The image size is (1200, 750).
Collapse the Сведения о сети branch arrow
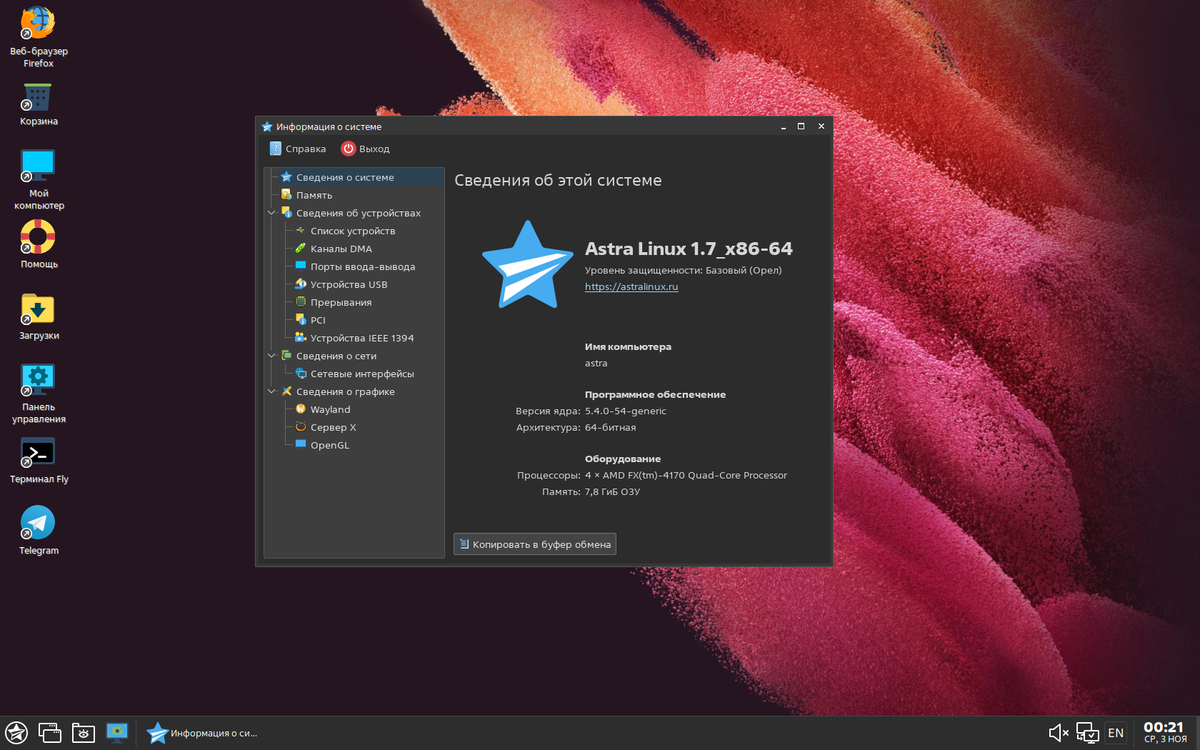271,356
